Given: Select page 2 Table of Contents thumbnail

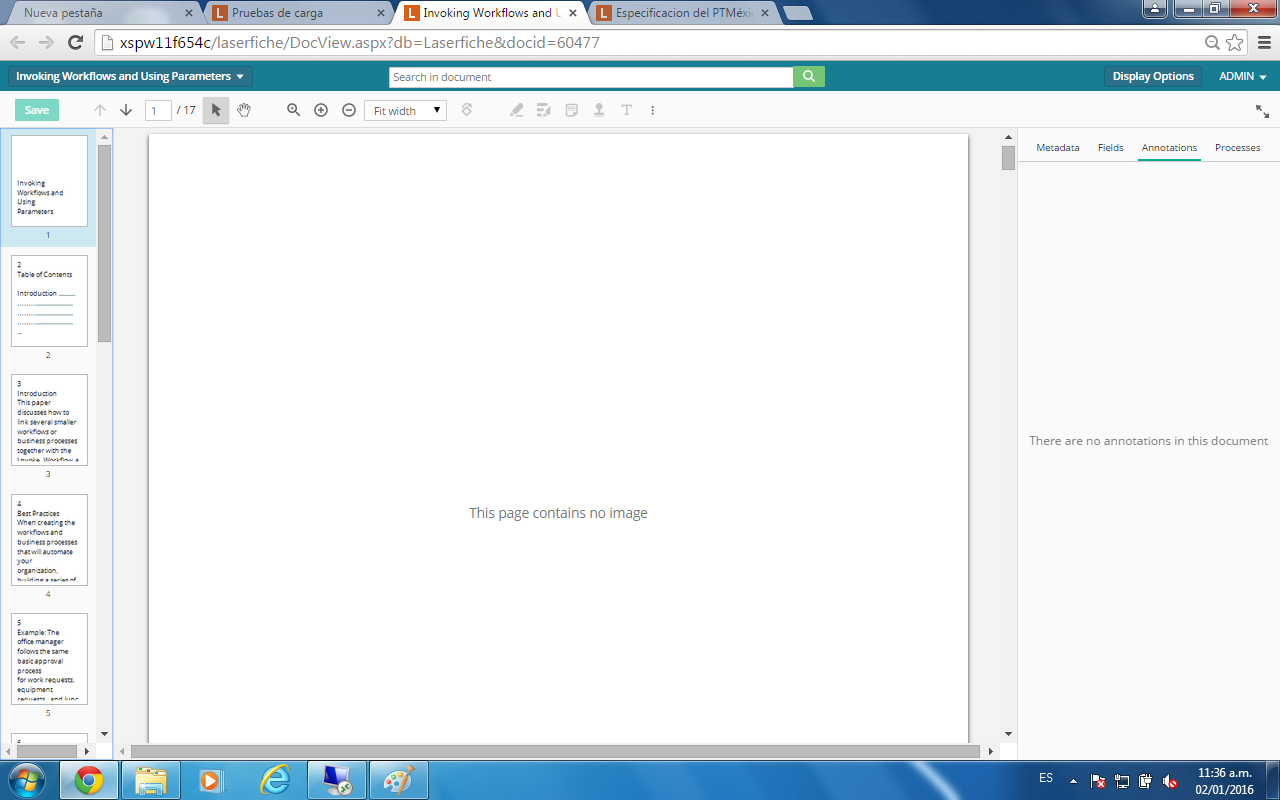Looking at the screenshot, I should click(x=49, y=301).
